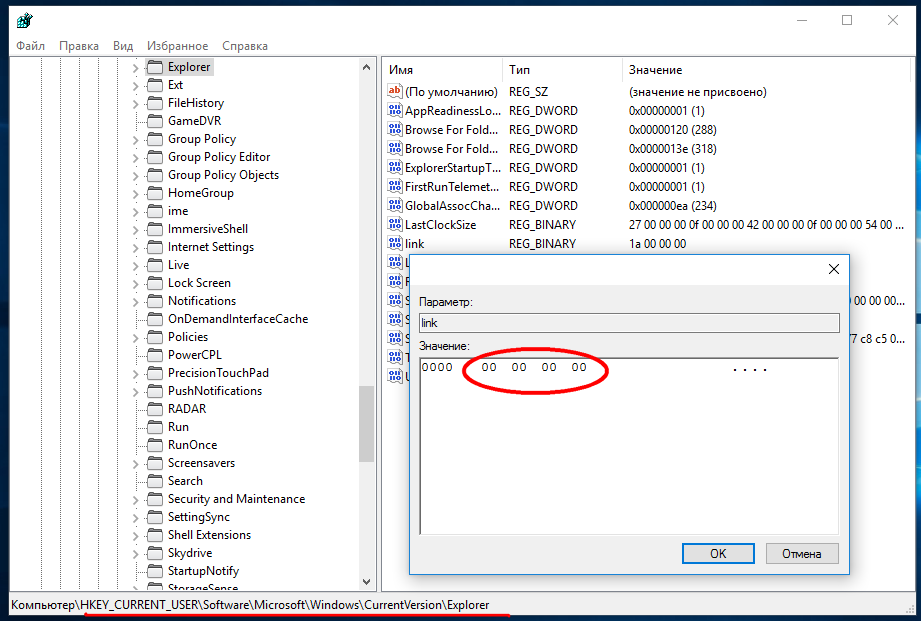Image resolution: width=921 pixels, height=621 pixels.
Task: Select the Screensavers tree item
Action: [201, 463]
